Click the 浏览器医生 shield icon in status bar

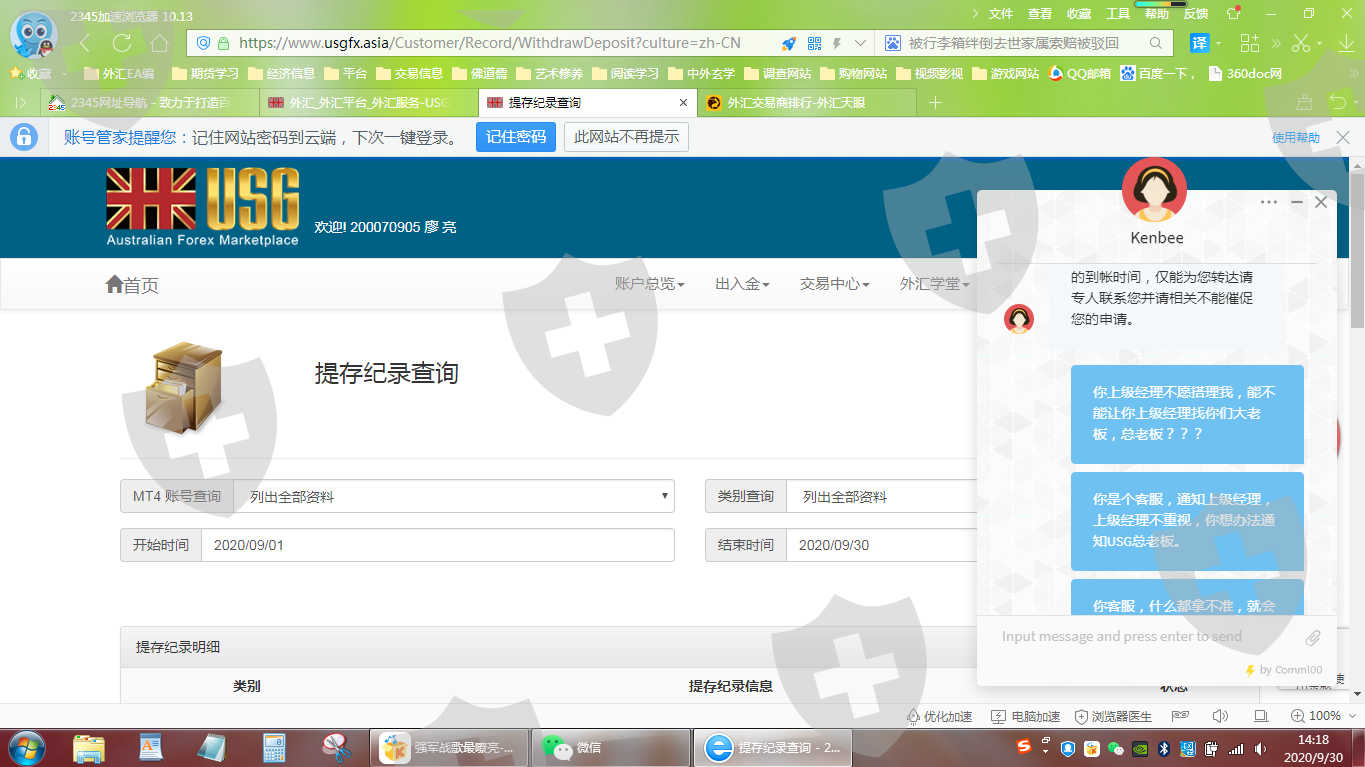pyautogui.click(x=1081, y=716)
